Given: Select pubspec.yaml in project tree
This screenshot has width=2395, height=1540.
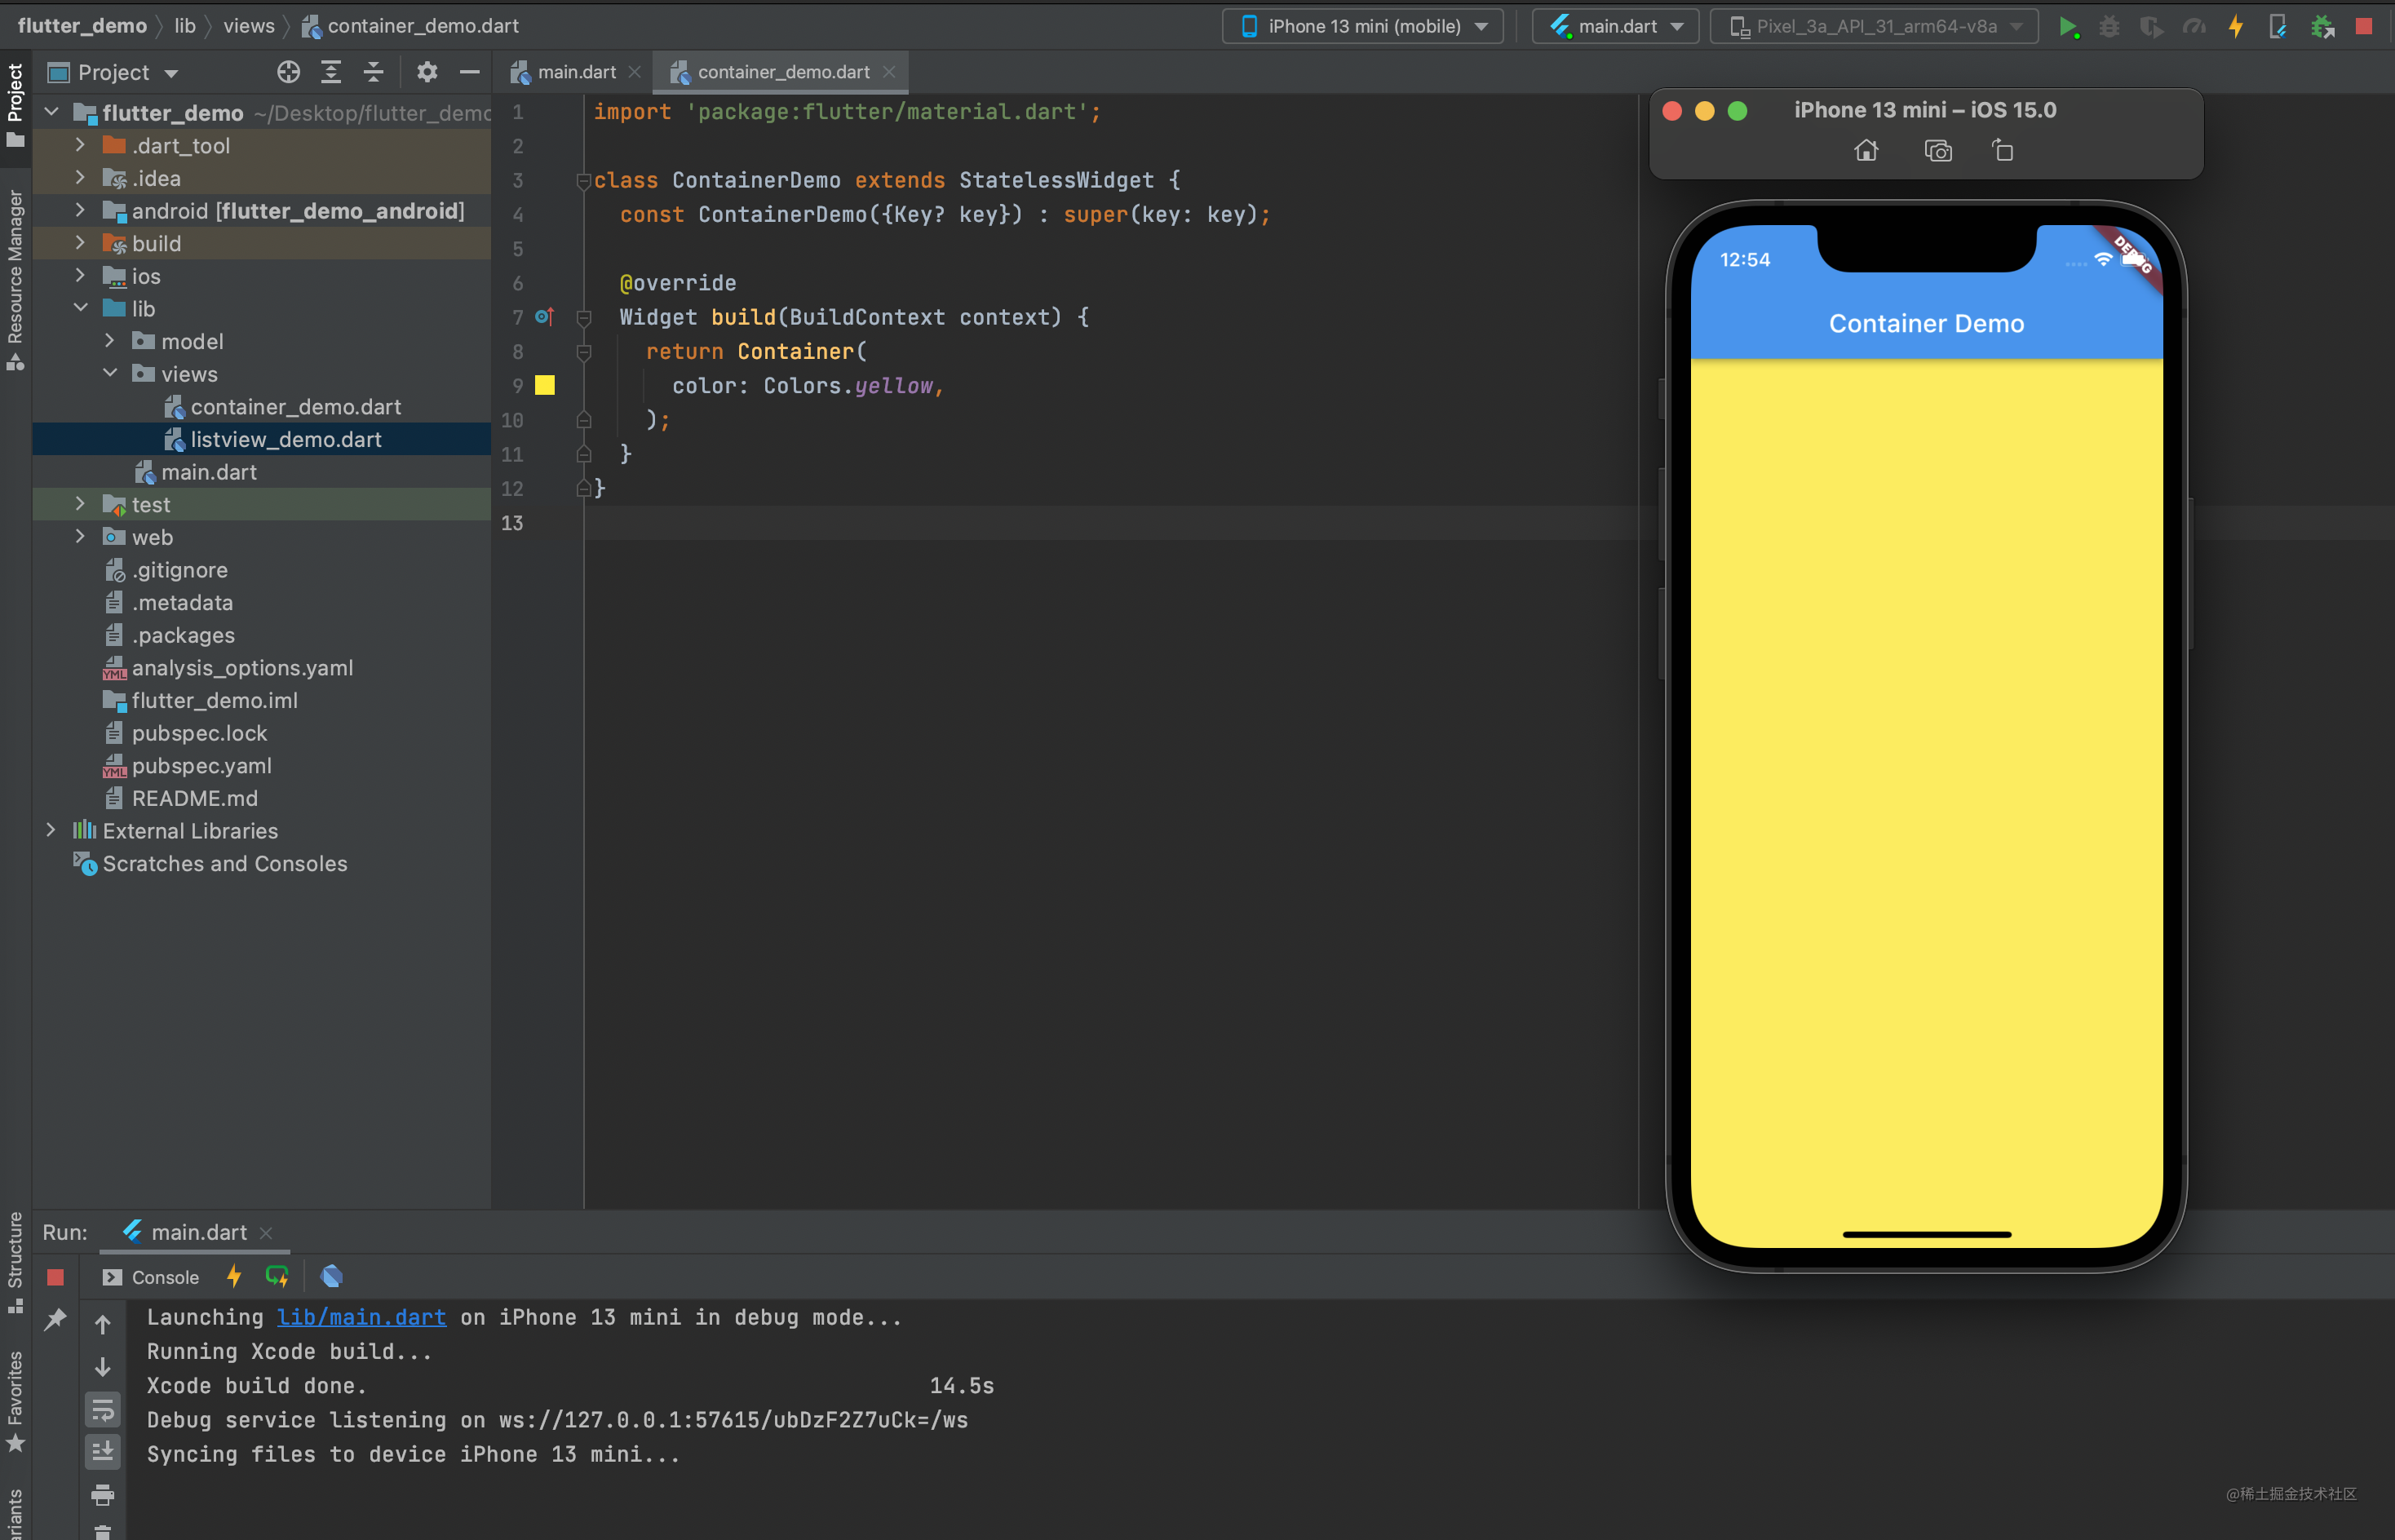Looking at the screenshot, I should tap(201, 765).
